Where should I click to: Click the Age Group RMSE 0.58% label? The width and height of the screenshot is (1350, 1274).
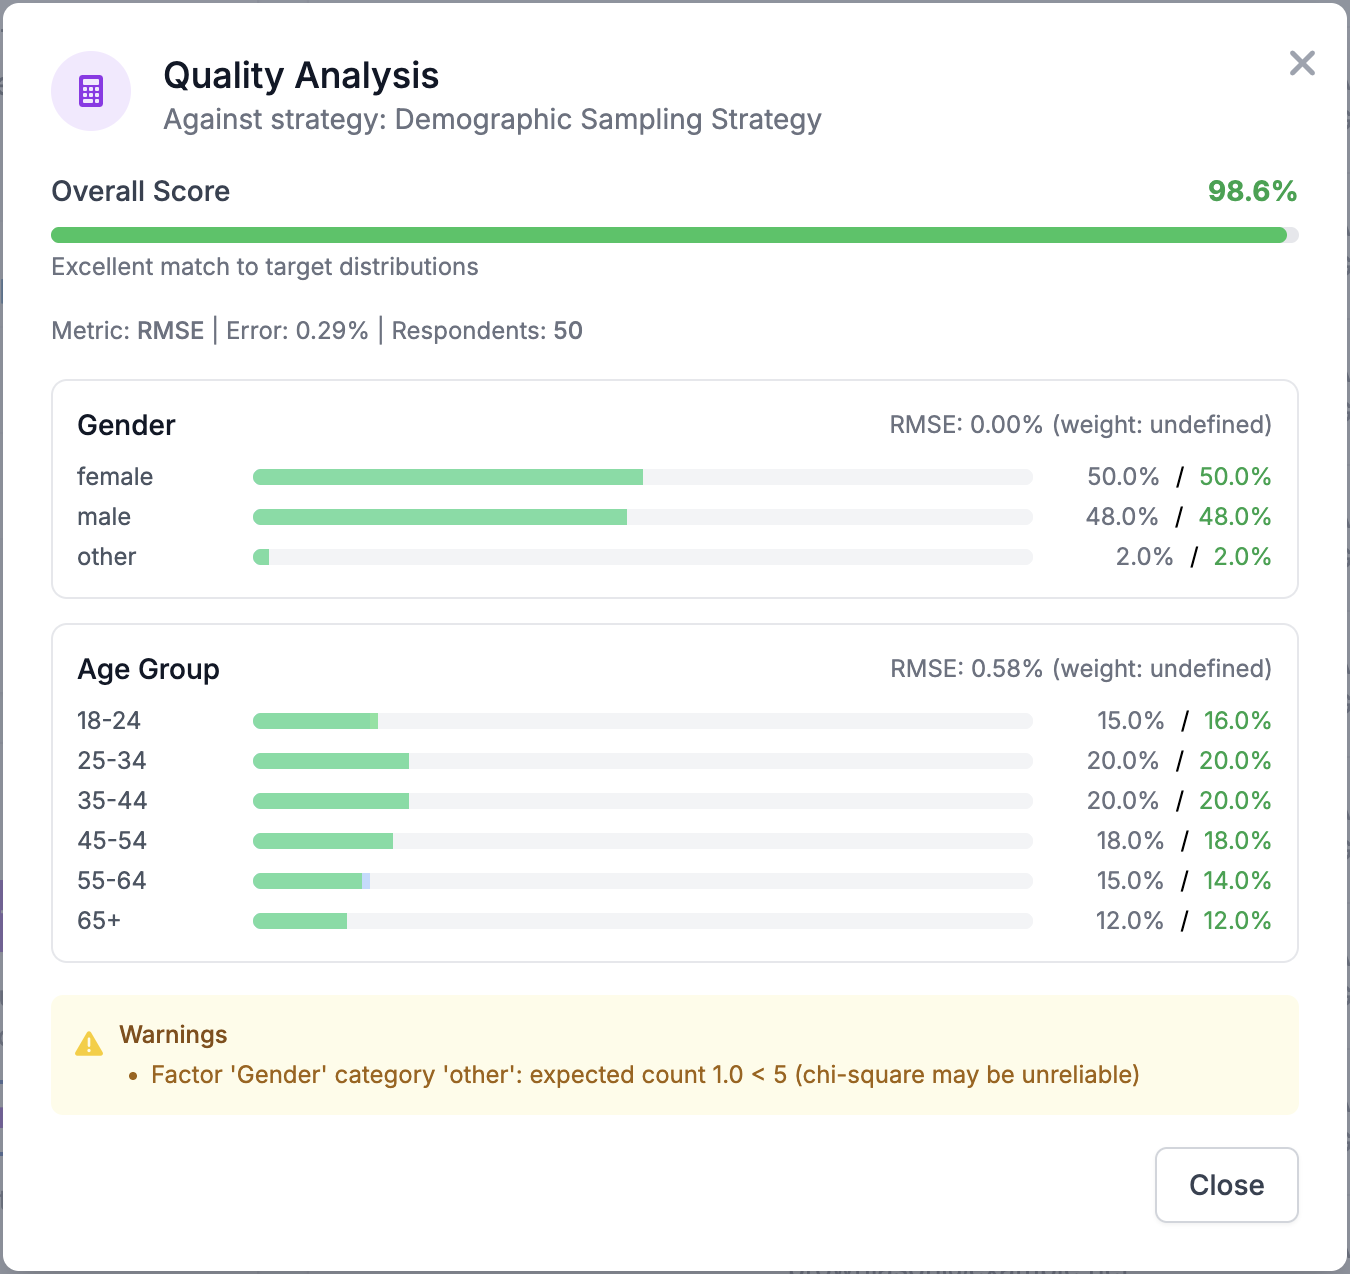tap(966, 668)
